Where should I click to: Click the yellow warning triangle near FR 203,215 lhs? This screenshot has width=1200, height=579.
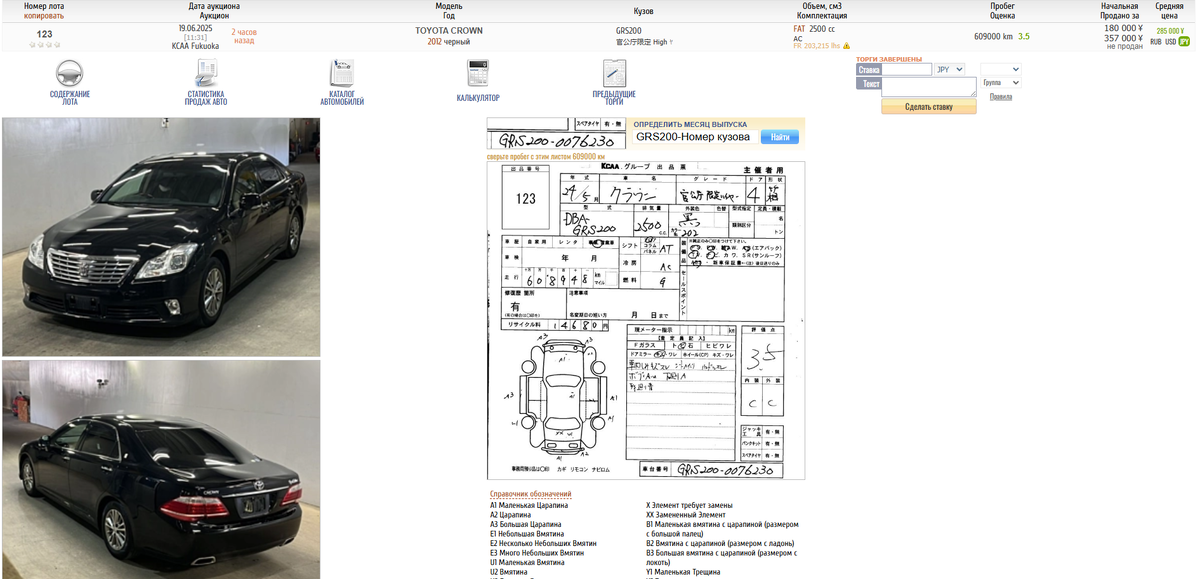pos(847,46)
